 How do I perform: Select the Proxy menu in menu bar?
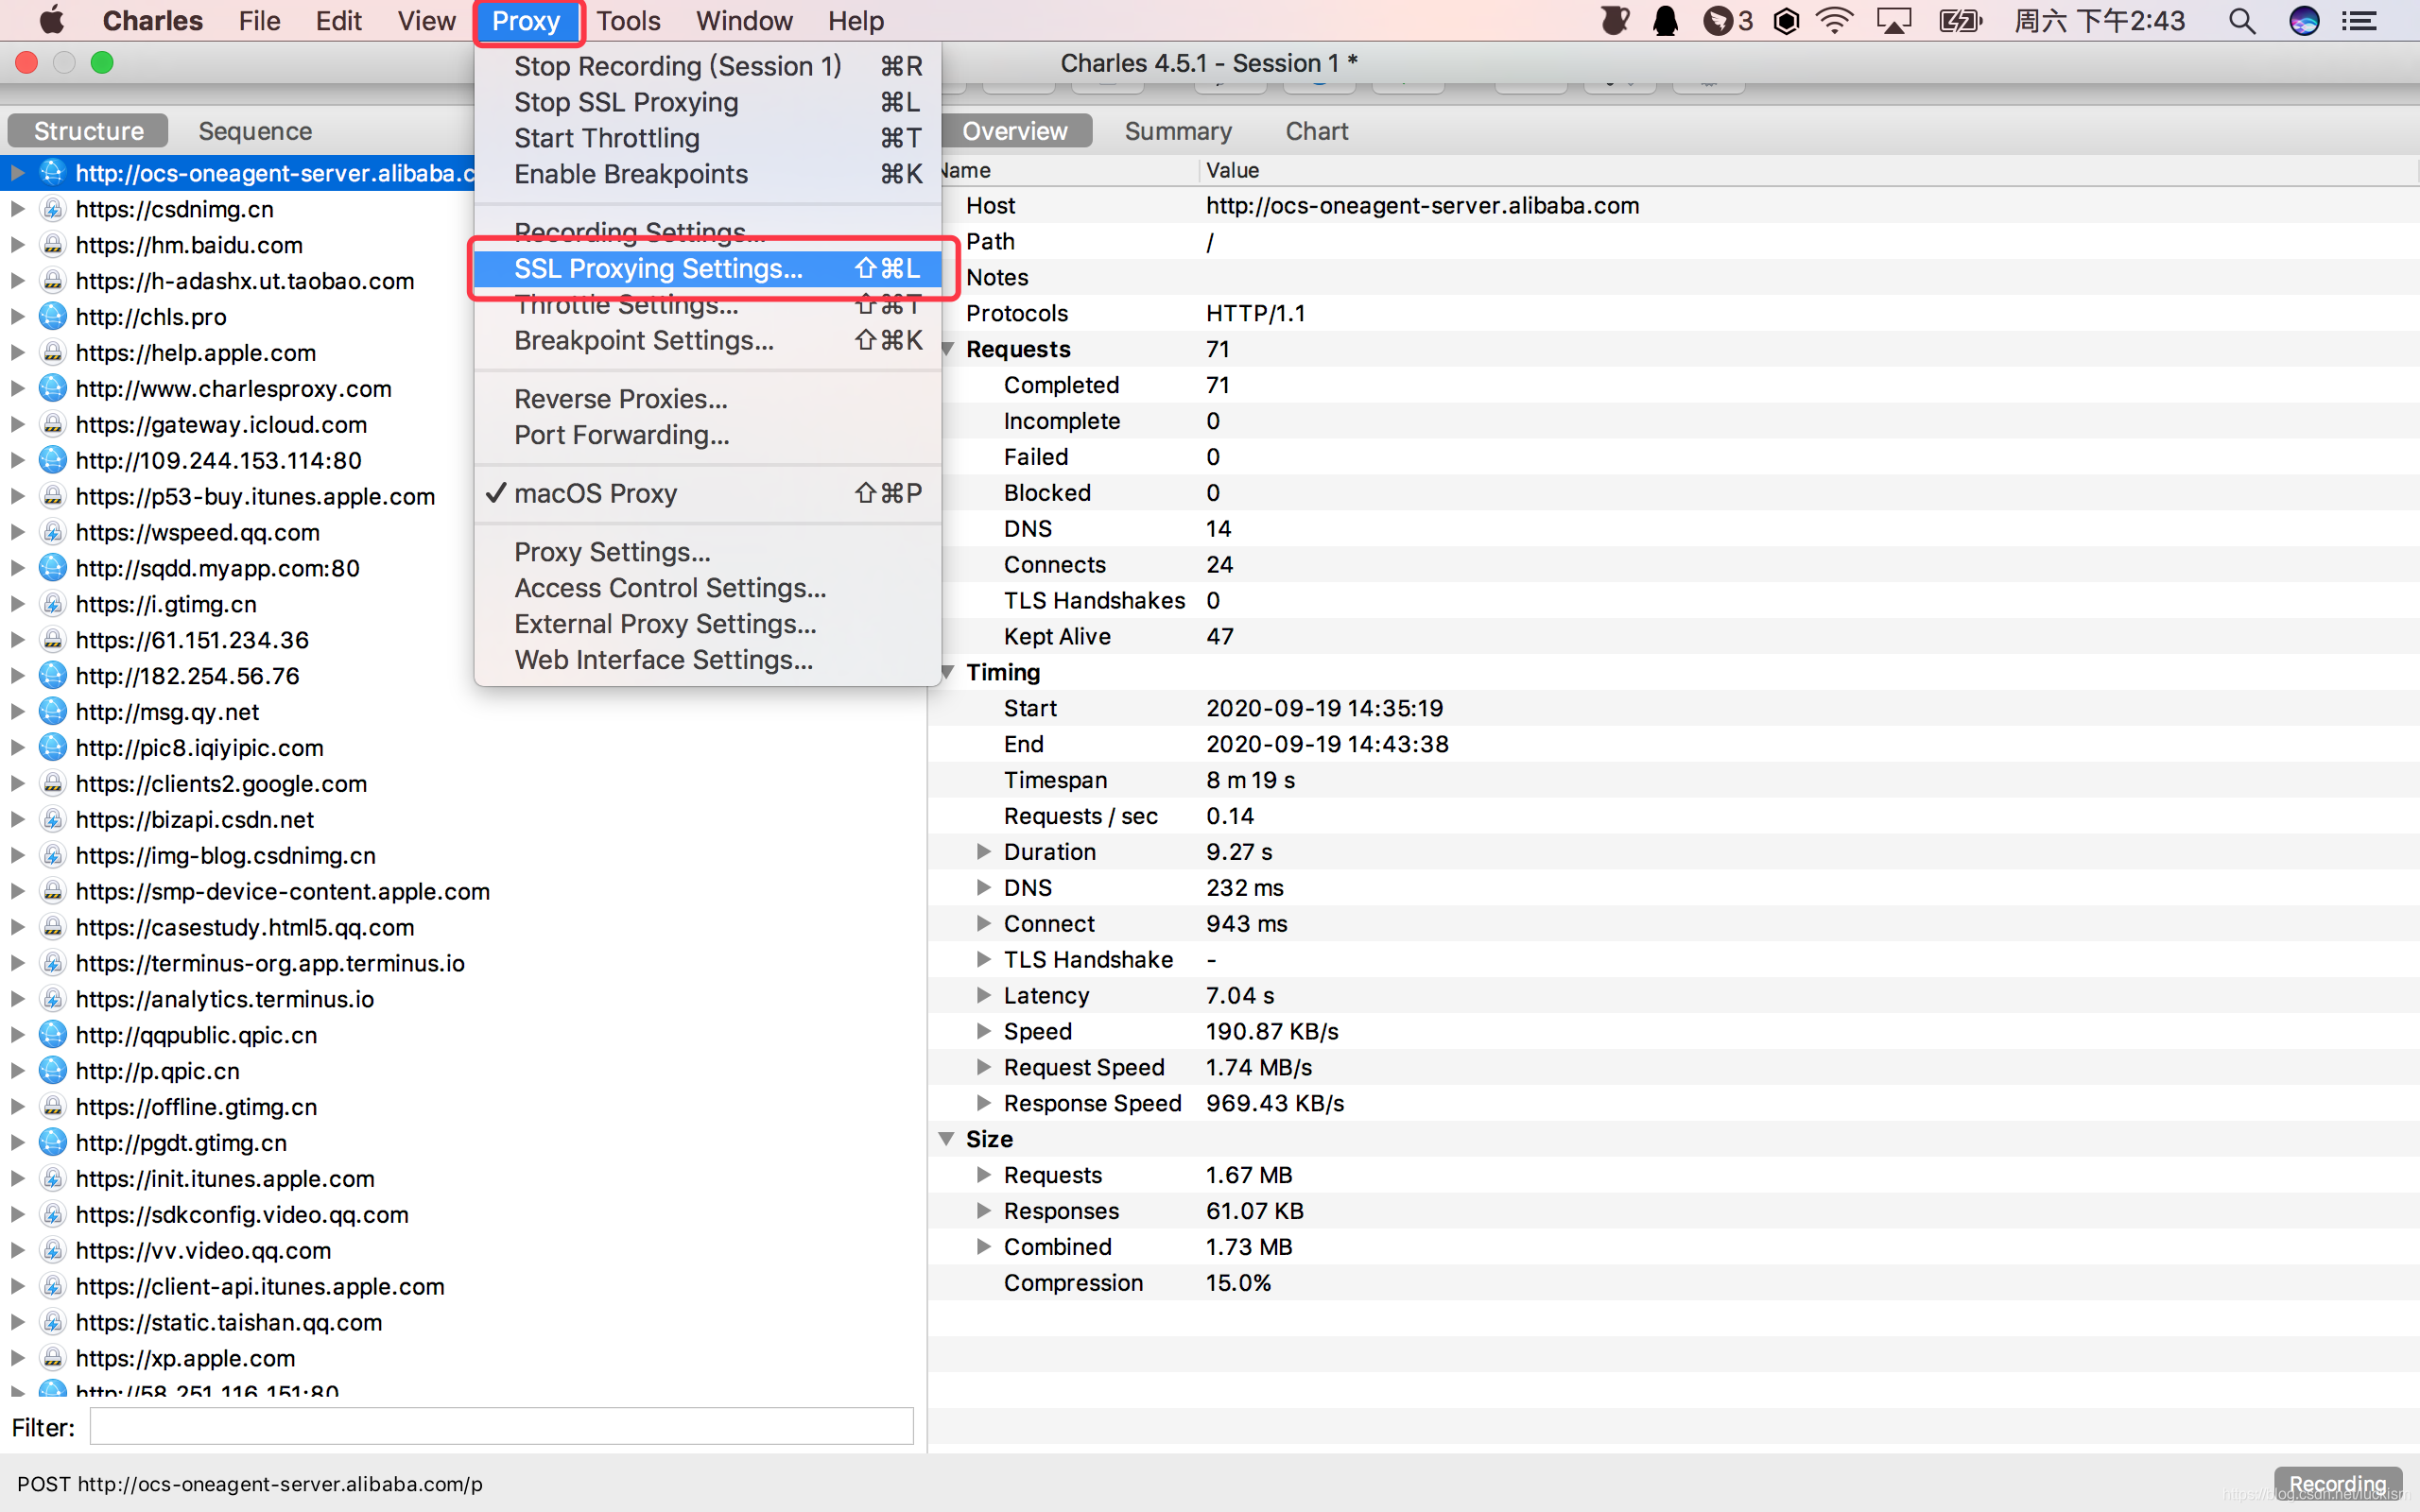pos(527,21)
